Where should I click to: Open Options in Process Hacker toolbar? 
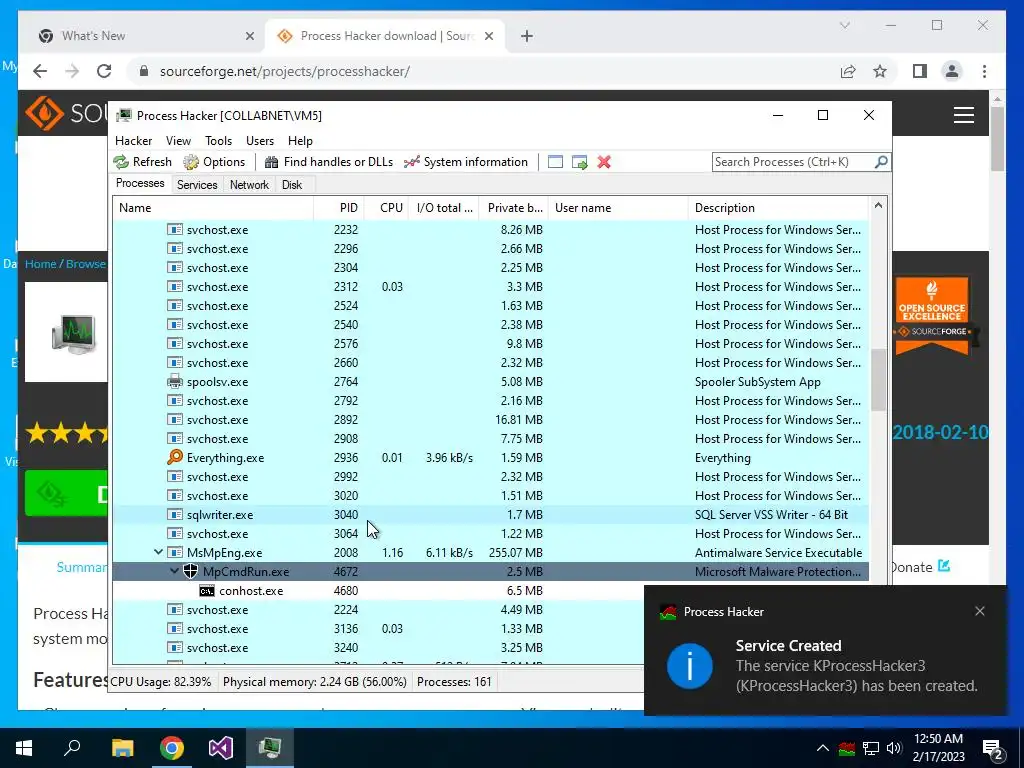[x=214, y=162]
